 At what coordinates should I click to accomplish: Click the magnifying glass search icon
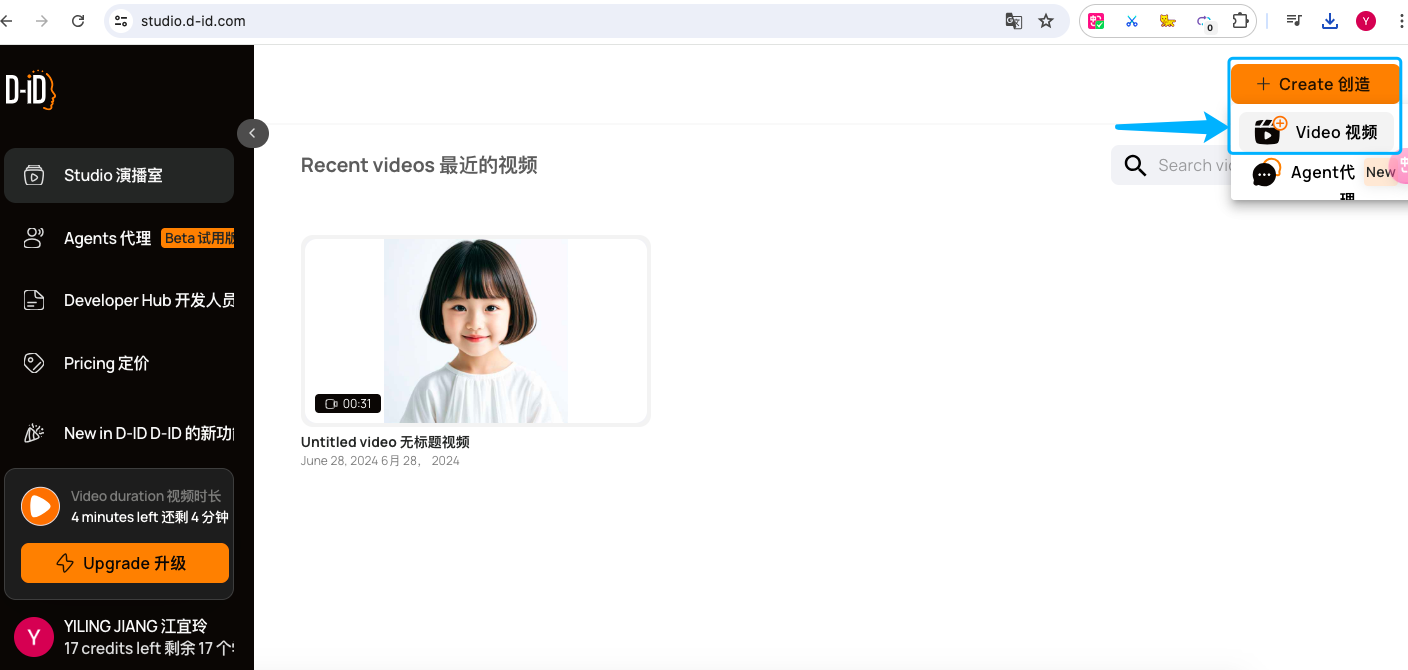pyautogui.click(x=1135, y=165)
